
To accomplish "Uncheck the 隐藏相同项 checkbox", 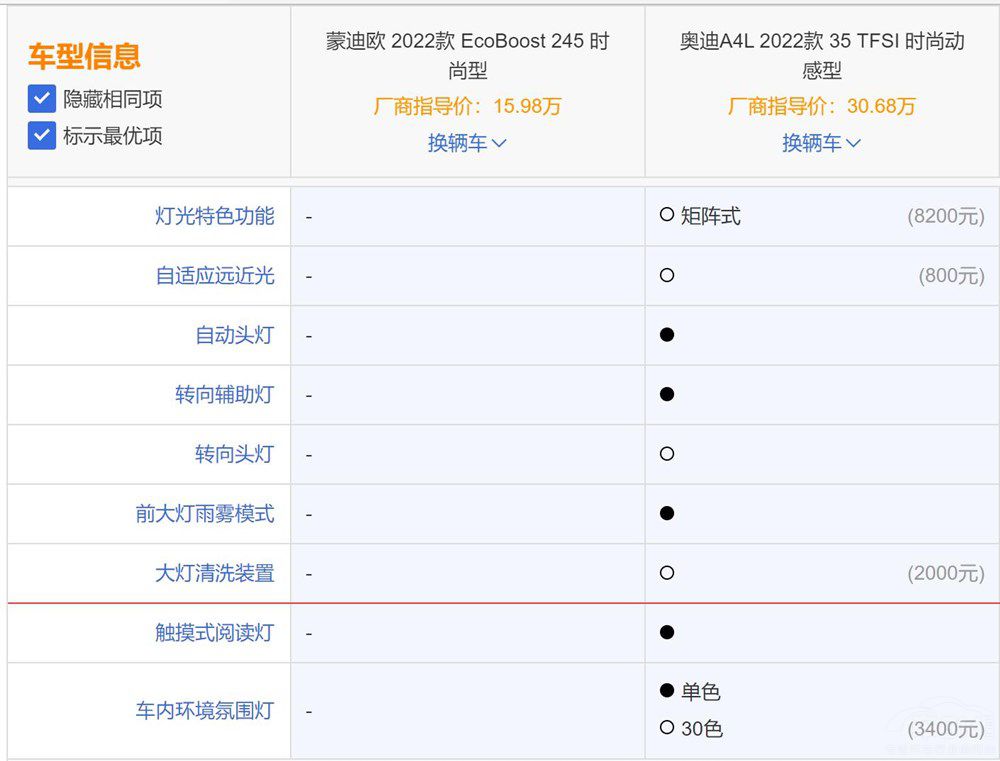I will [41, 99].
